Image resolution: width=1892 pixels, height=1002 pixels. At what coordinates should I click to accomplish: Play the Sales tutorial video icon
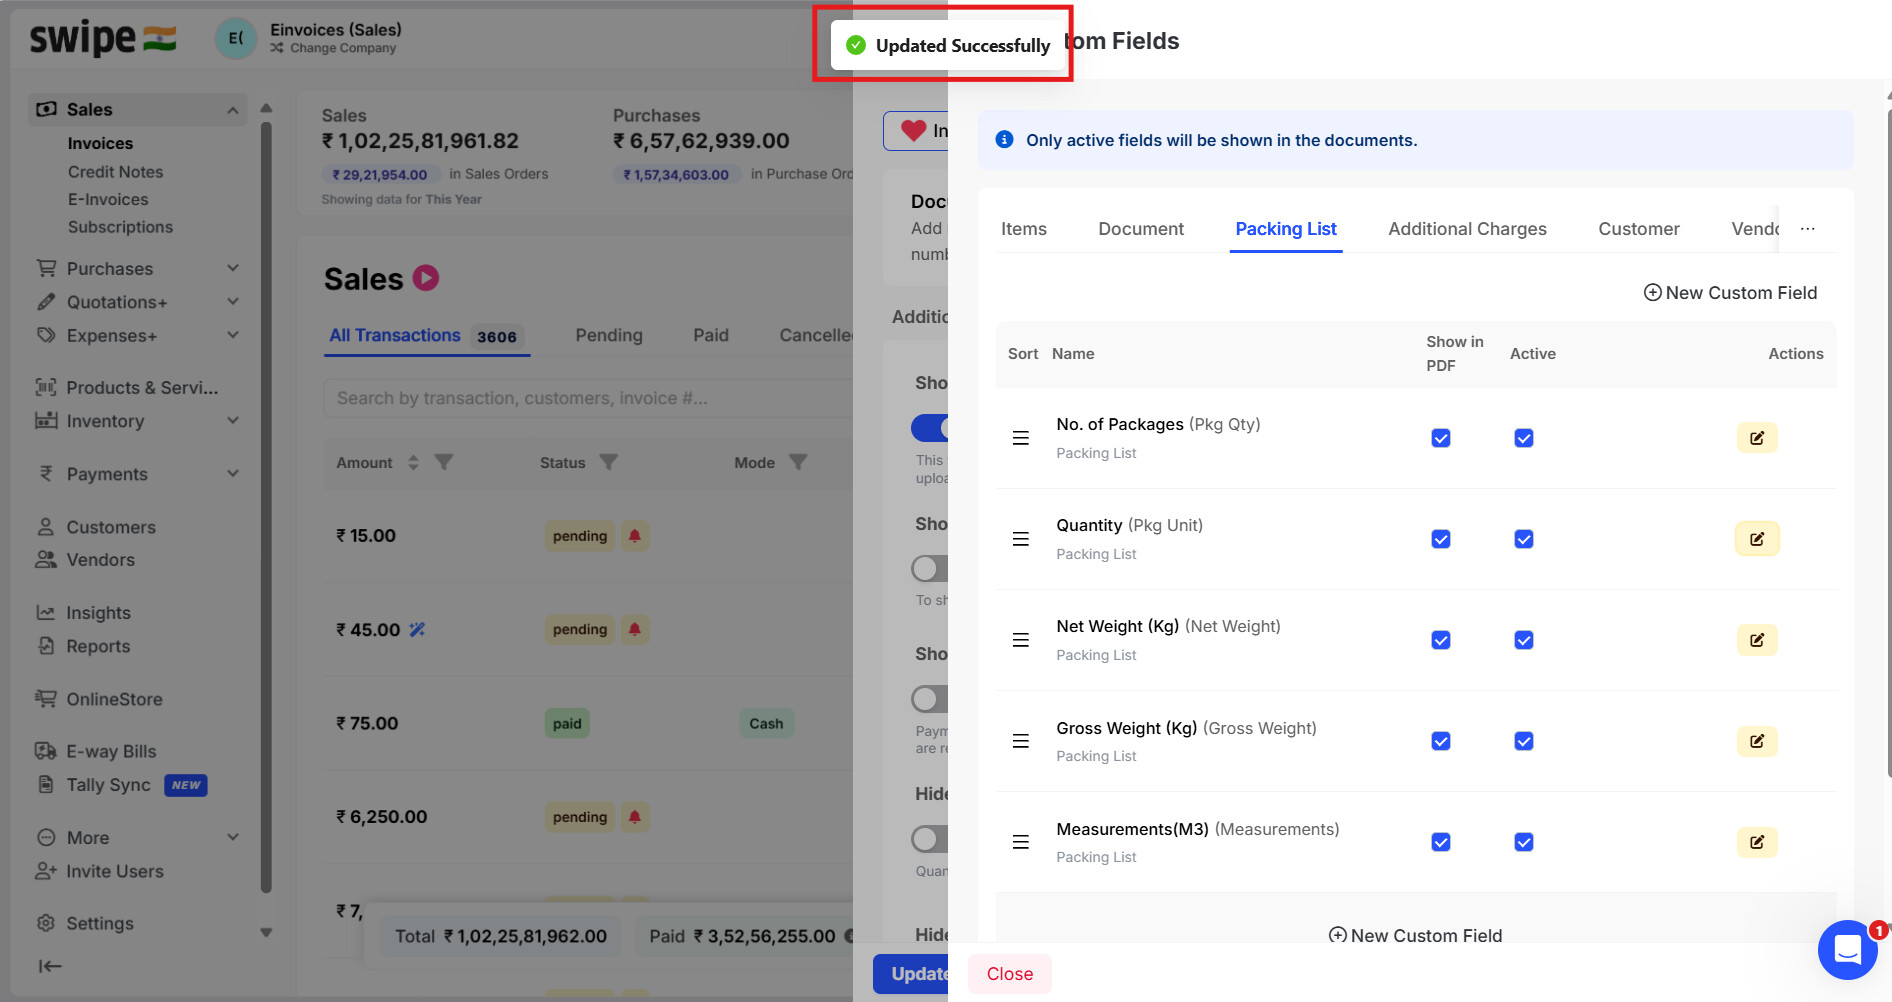click(426, 278)
